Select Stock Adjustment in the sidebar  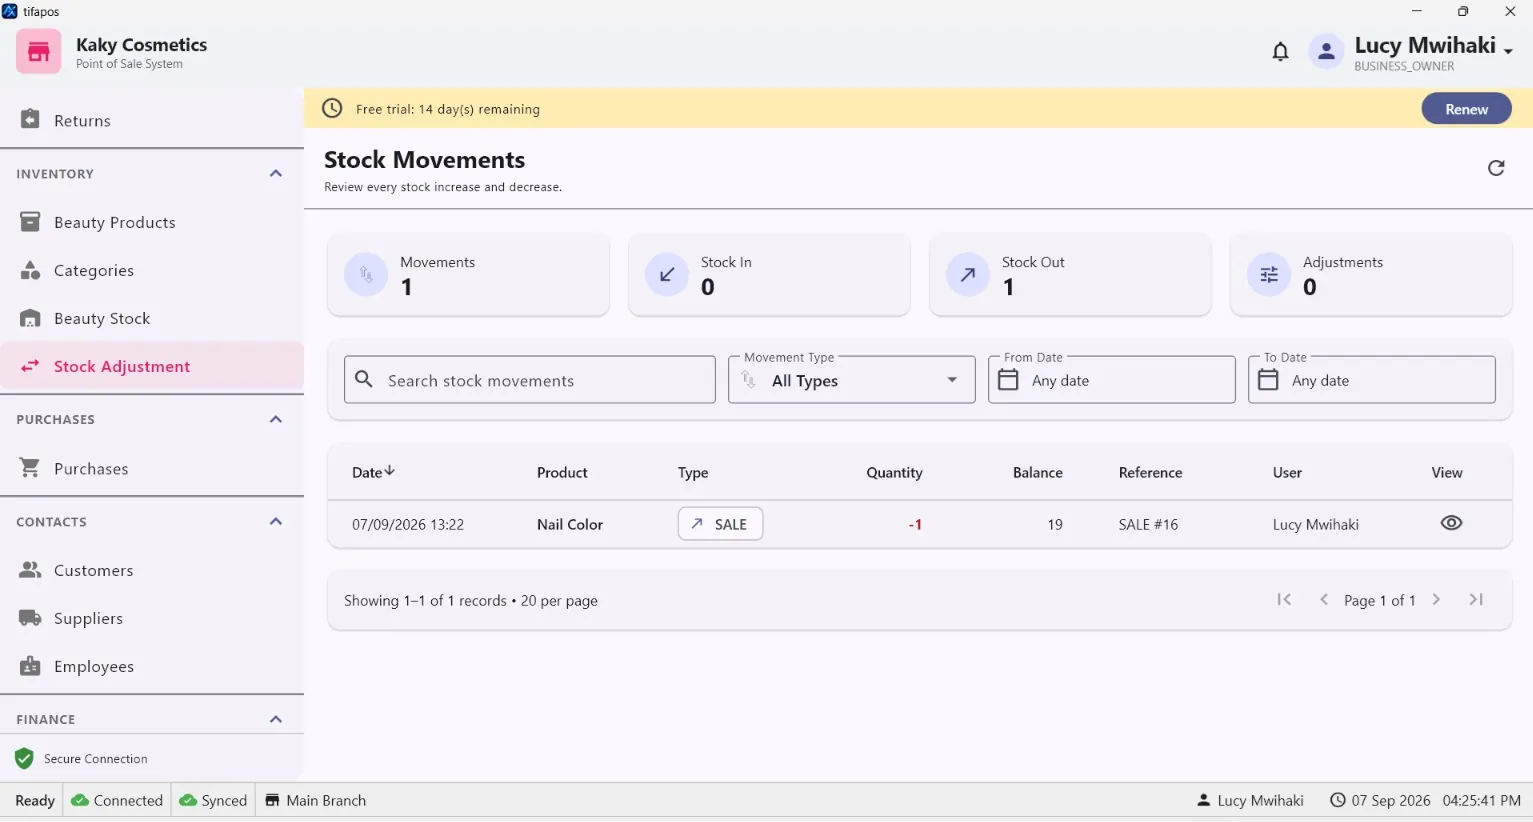pos(152,366)
